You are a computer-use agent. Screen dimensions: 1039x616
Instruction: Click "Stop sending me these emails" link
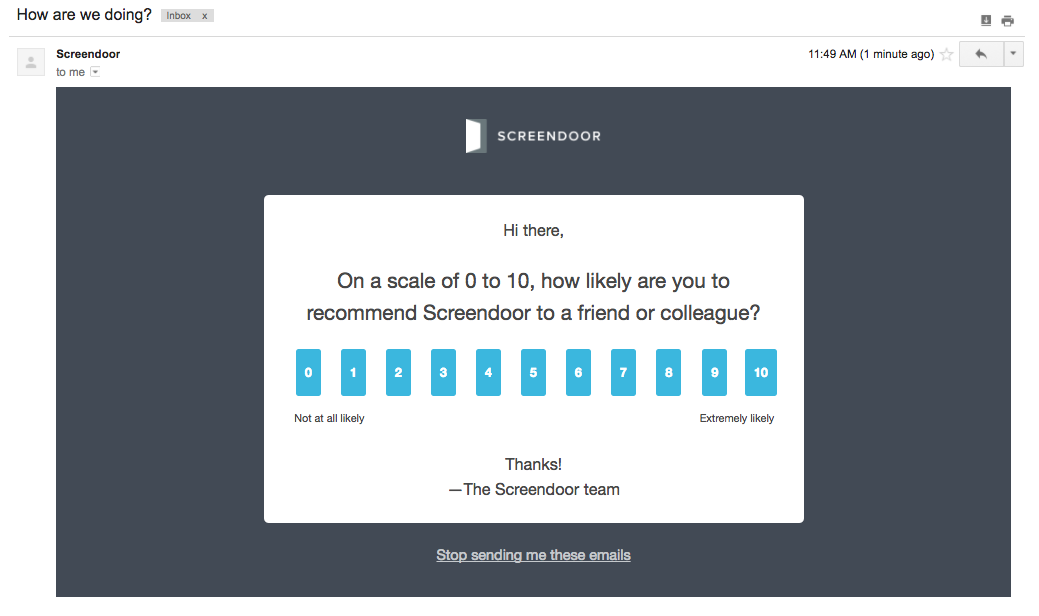[533, 555]
